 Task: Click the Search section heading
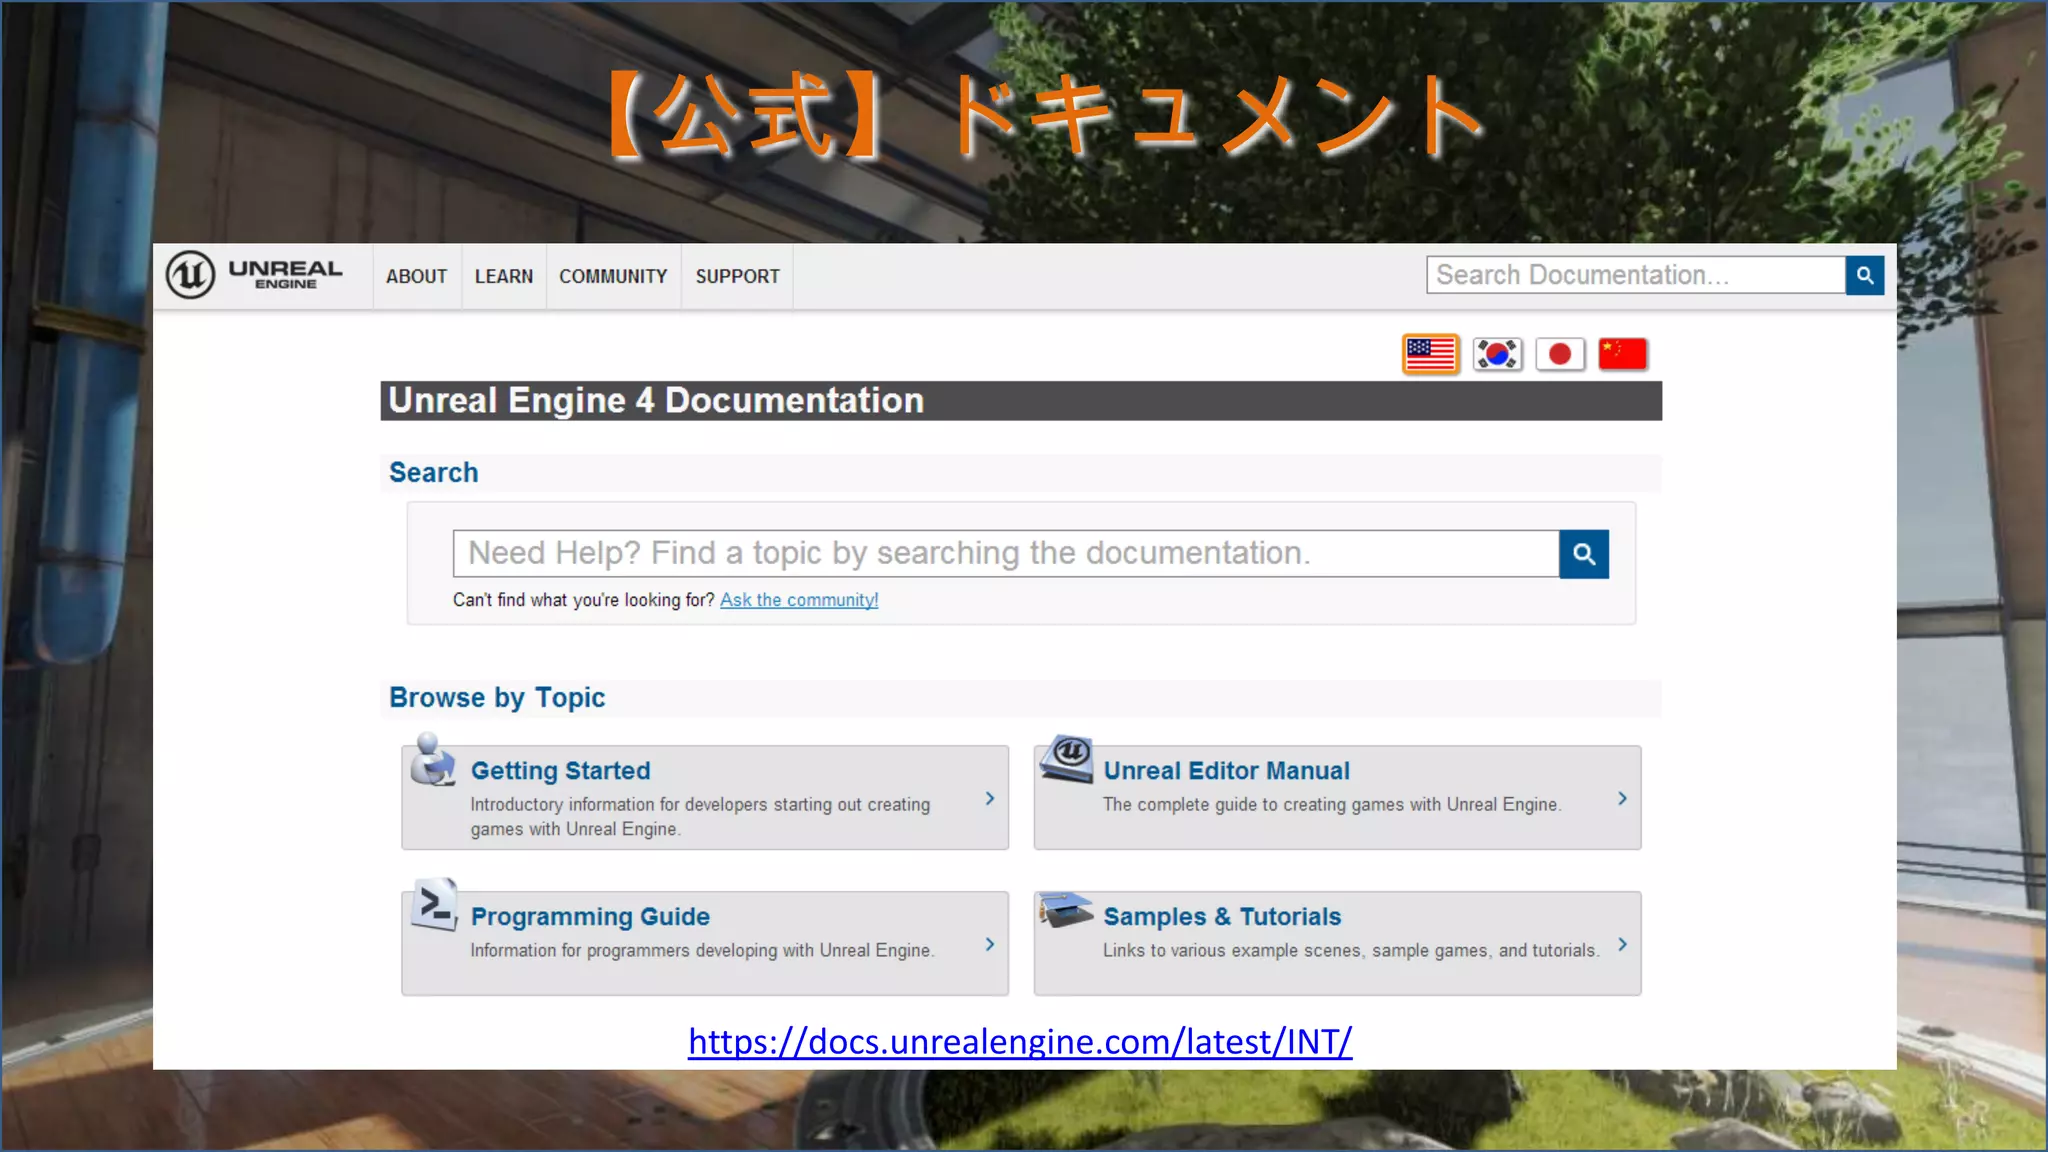(433, 473)
